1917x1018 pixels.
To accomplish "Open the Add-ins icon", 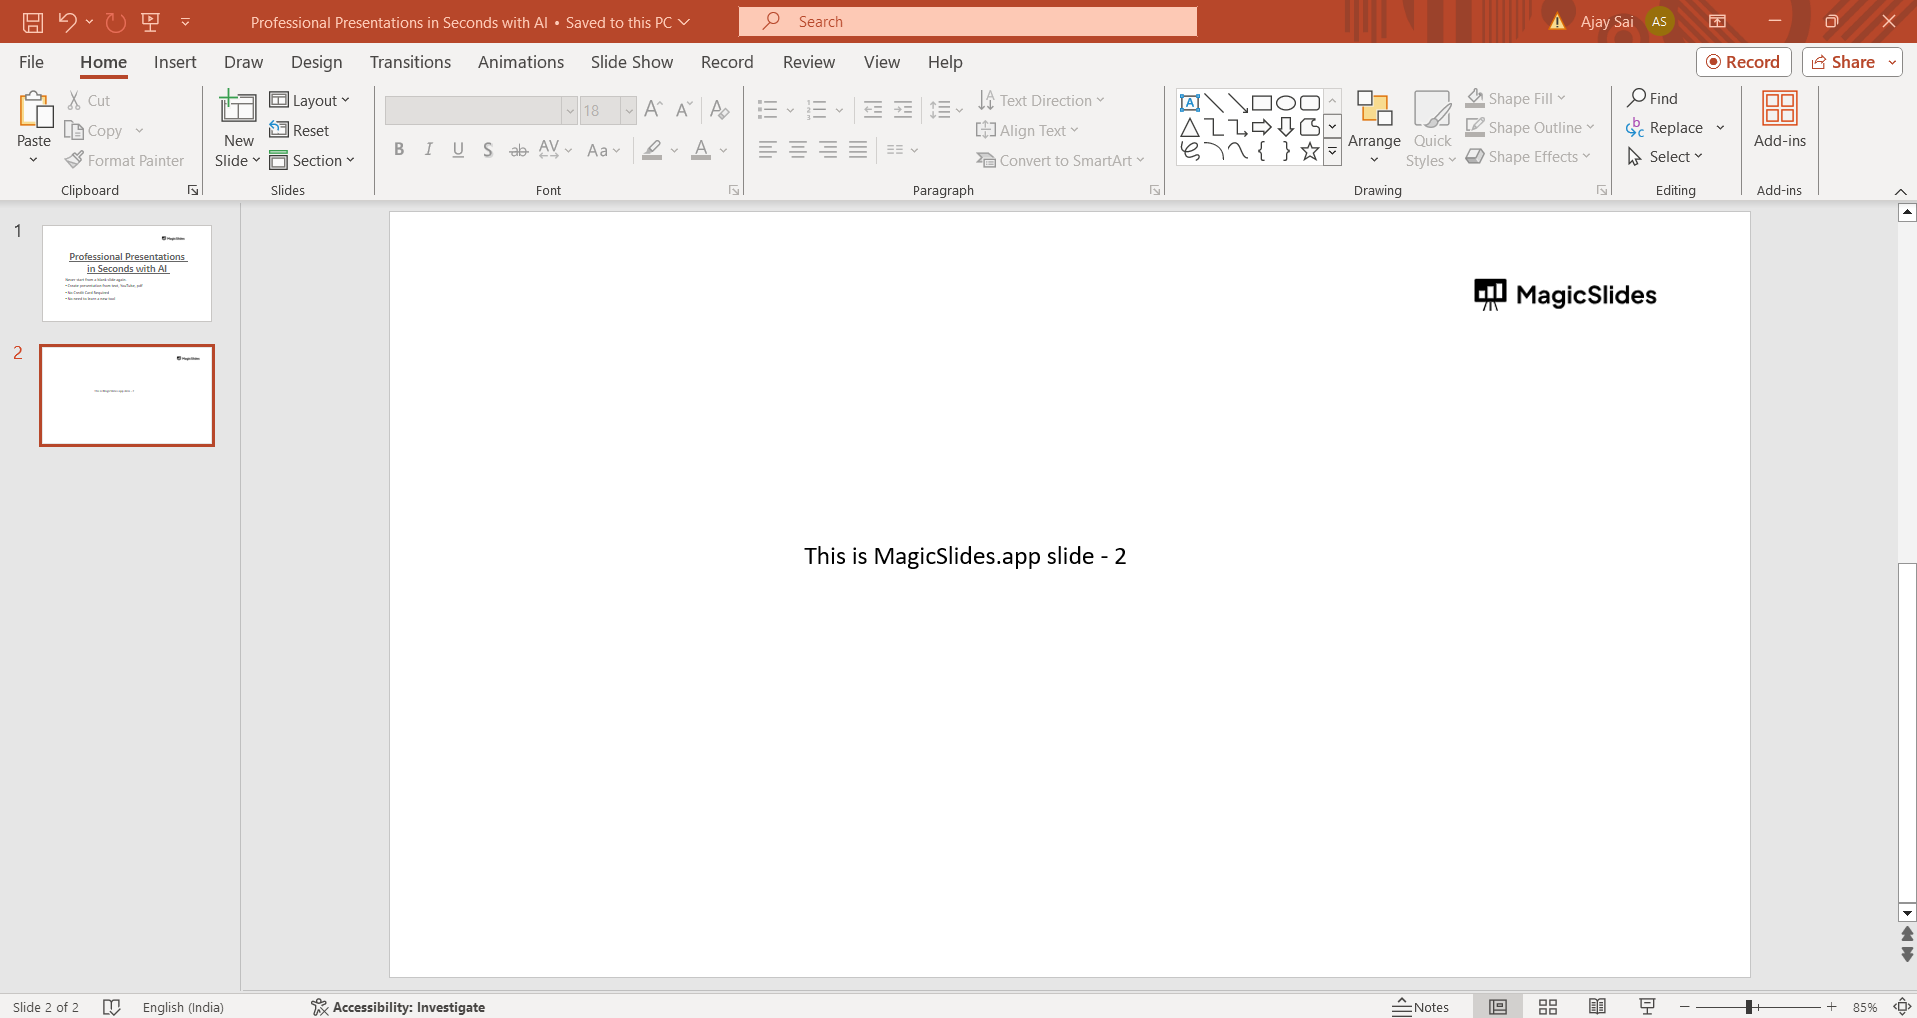I will click(1779, 108).
